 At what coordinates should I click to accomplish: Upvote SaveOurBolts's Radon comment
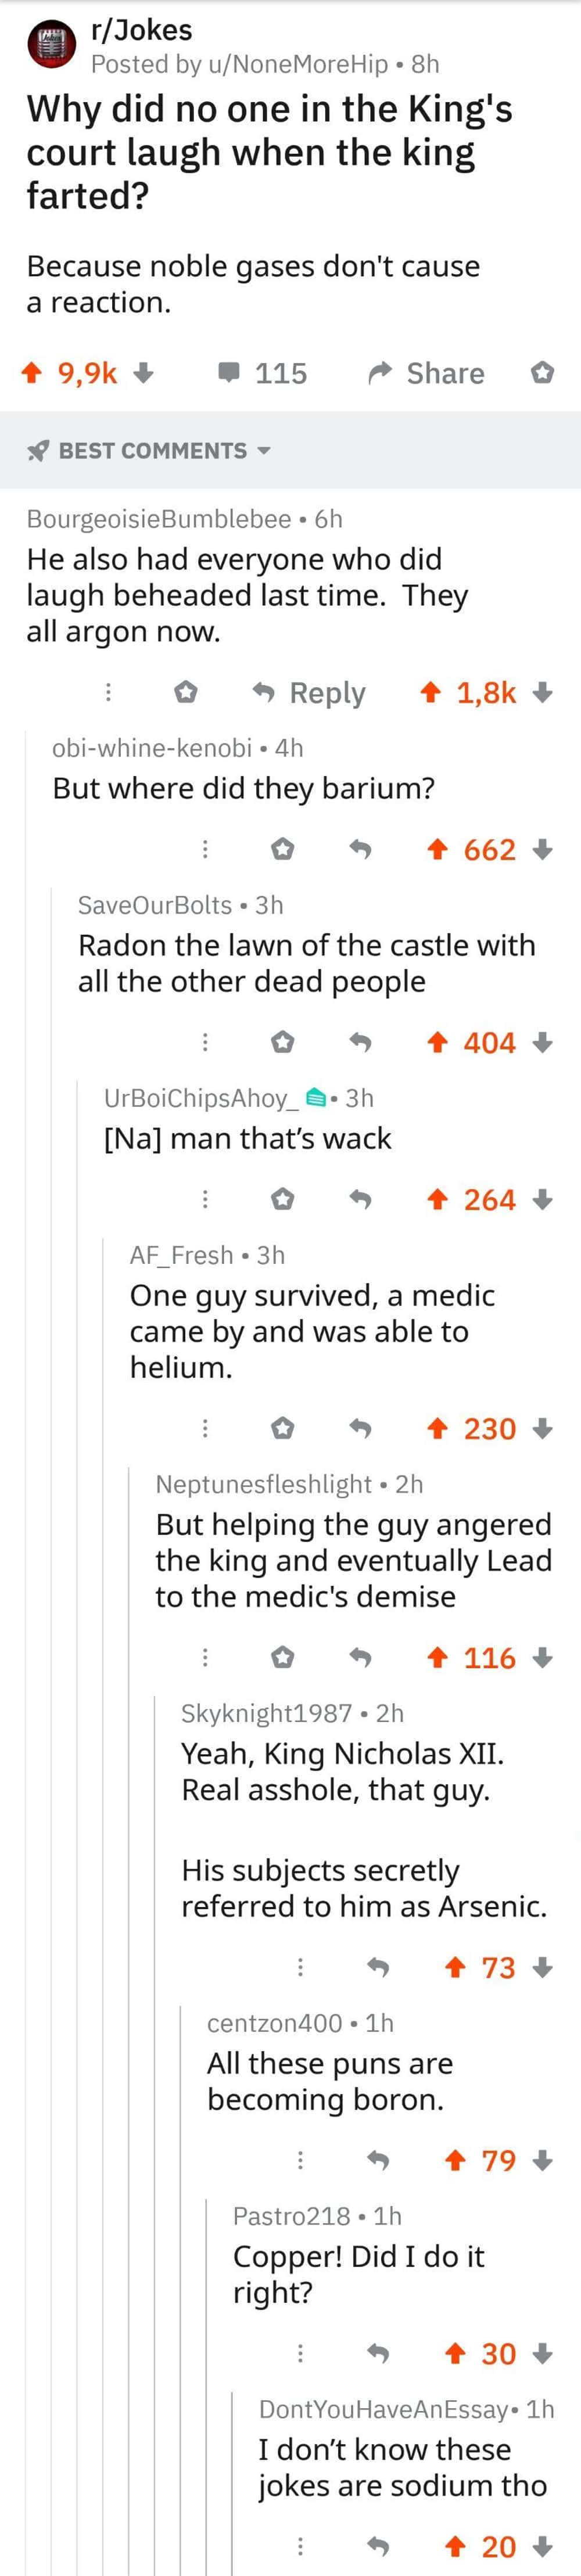point(436,1043)
